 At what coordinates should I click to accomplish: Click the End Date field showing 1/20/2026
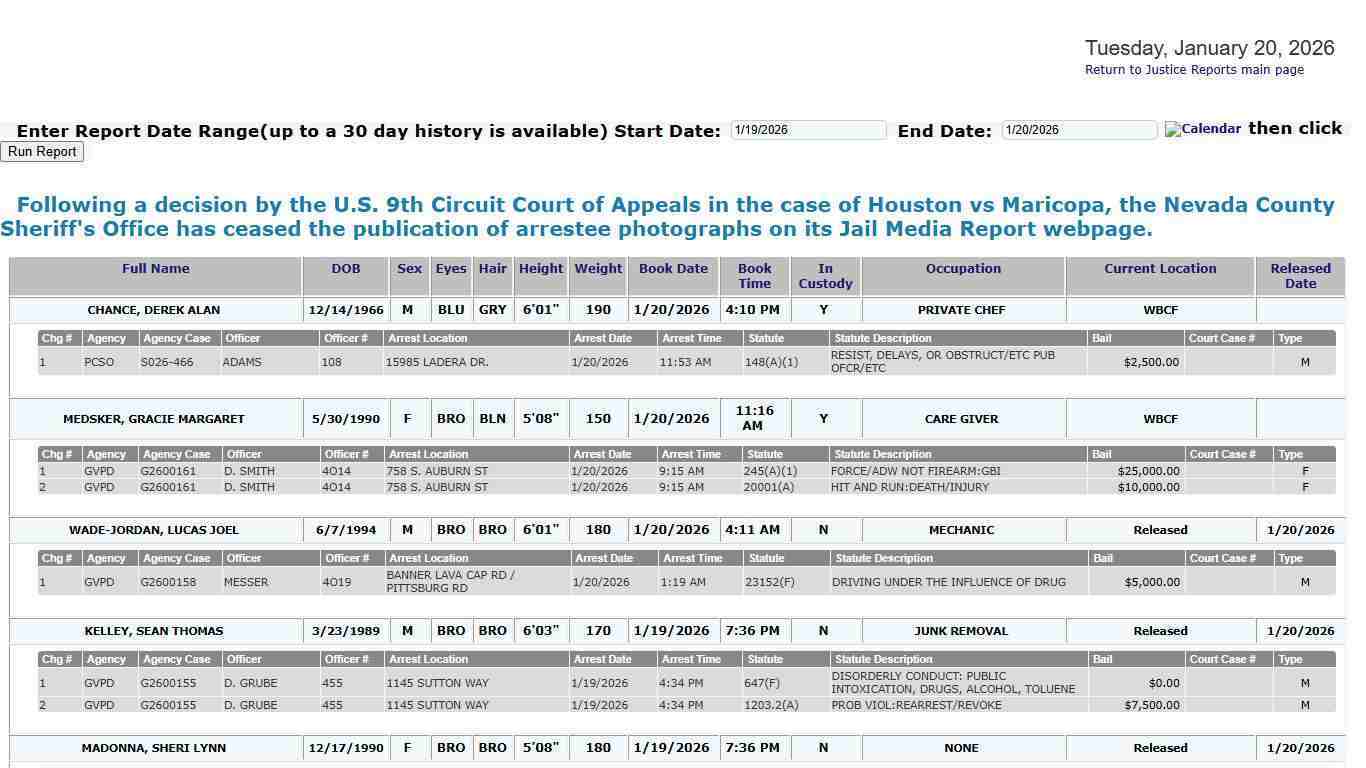[x=1078, y=129]
